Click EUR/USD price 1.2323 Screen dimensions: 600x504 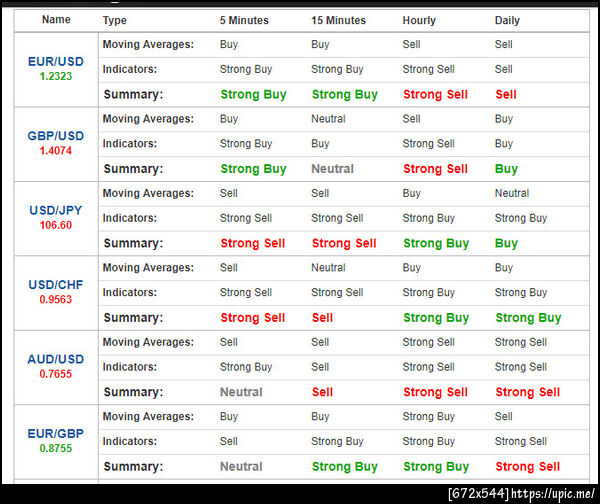[x=56, y=76]
